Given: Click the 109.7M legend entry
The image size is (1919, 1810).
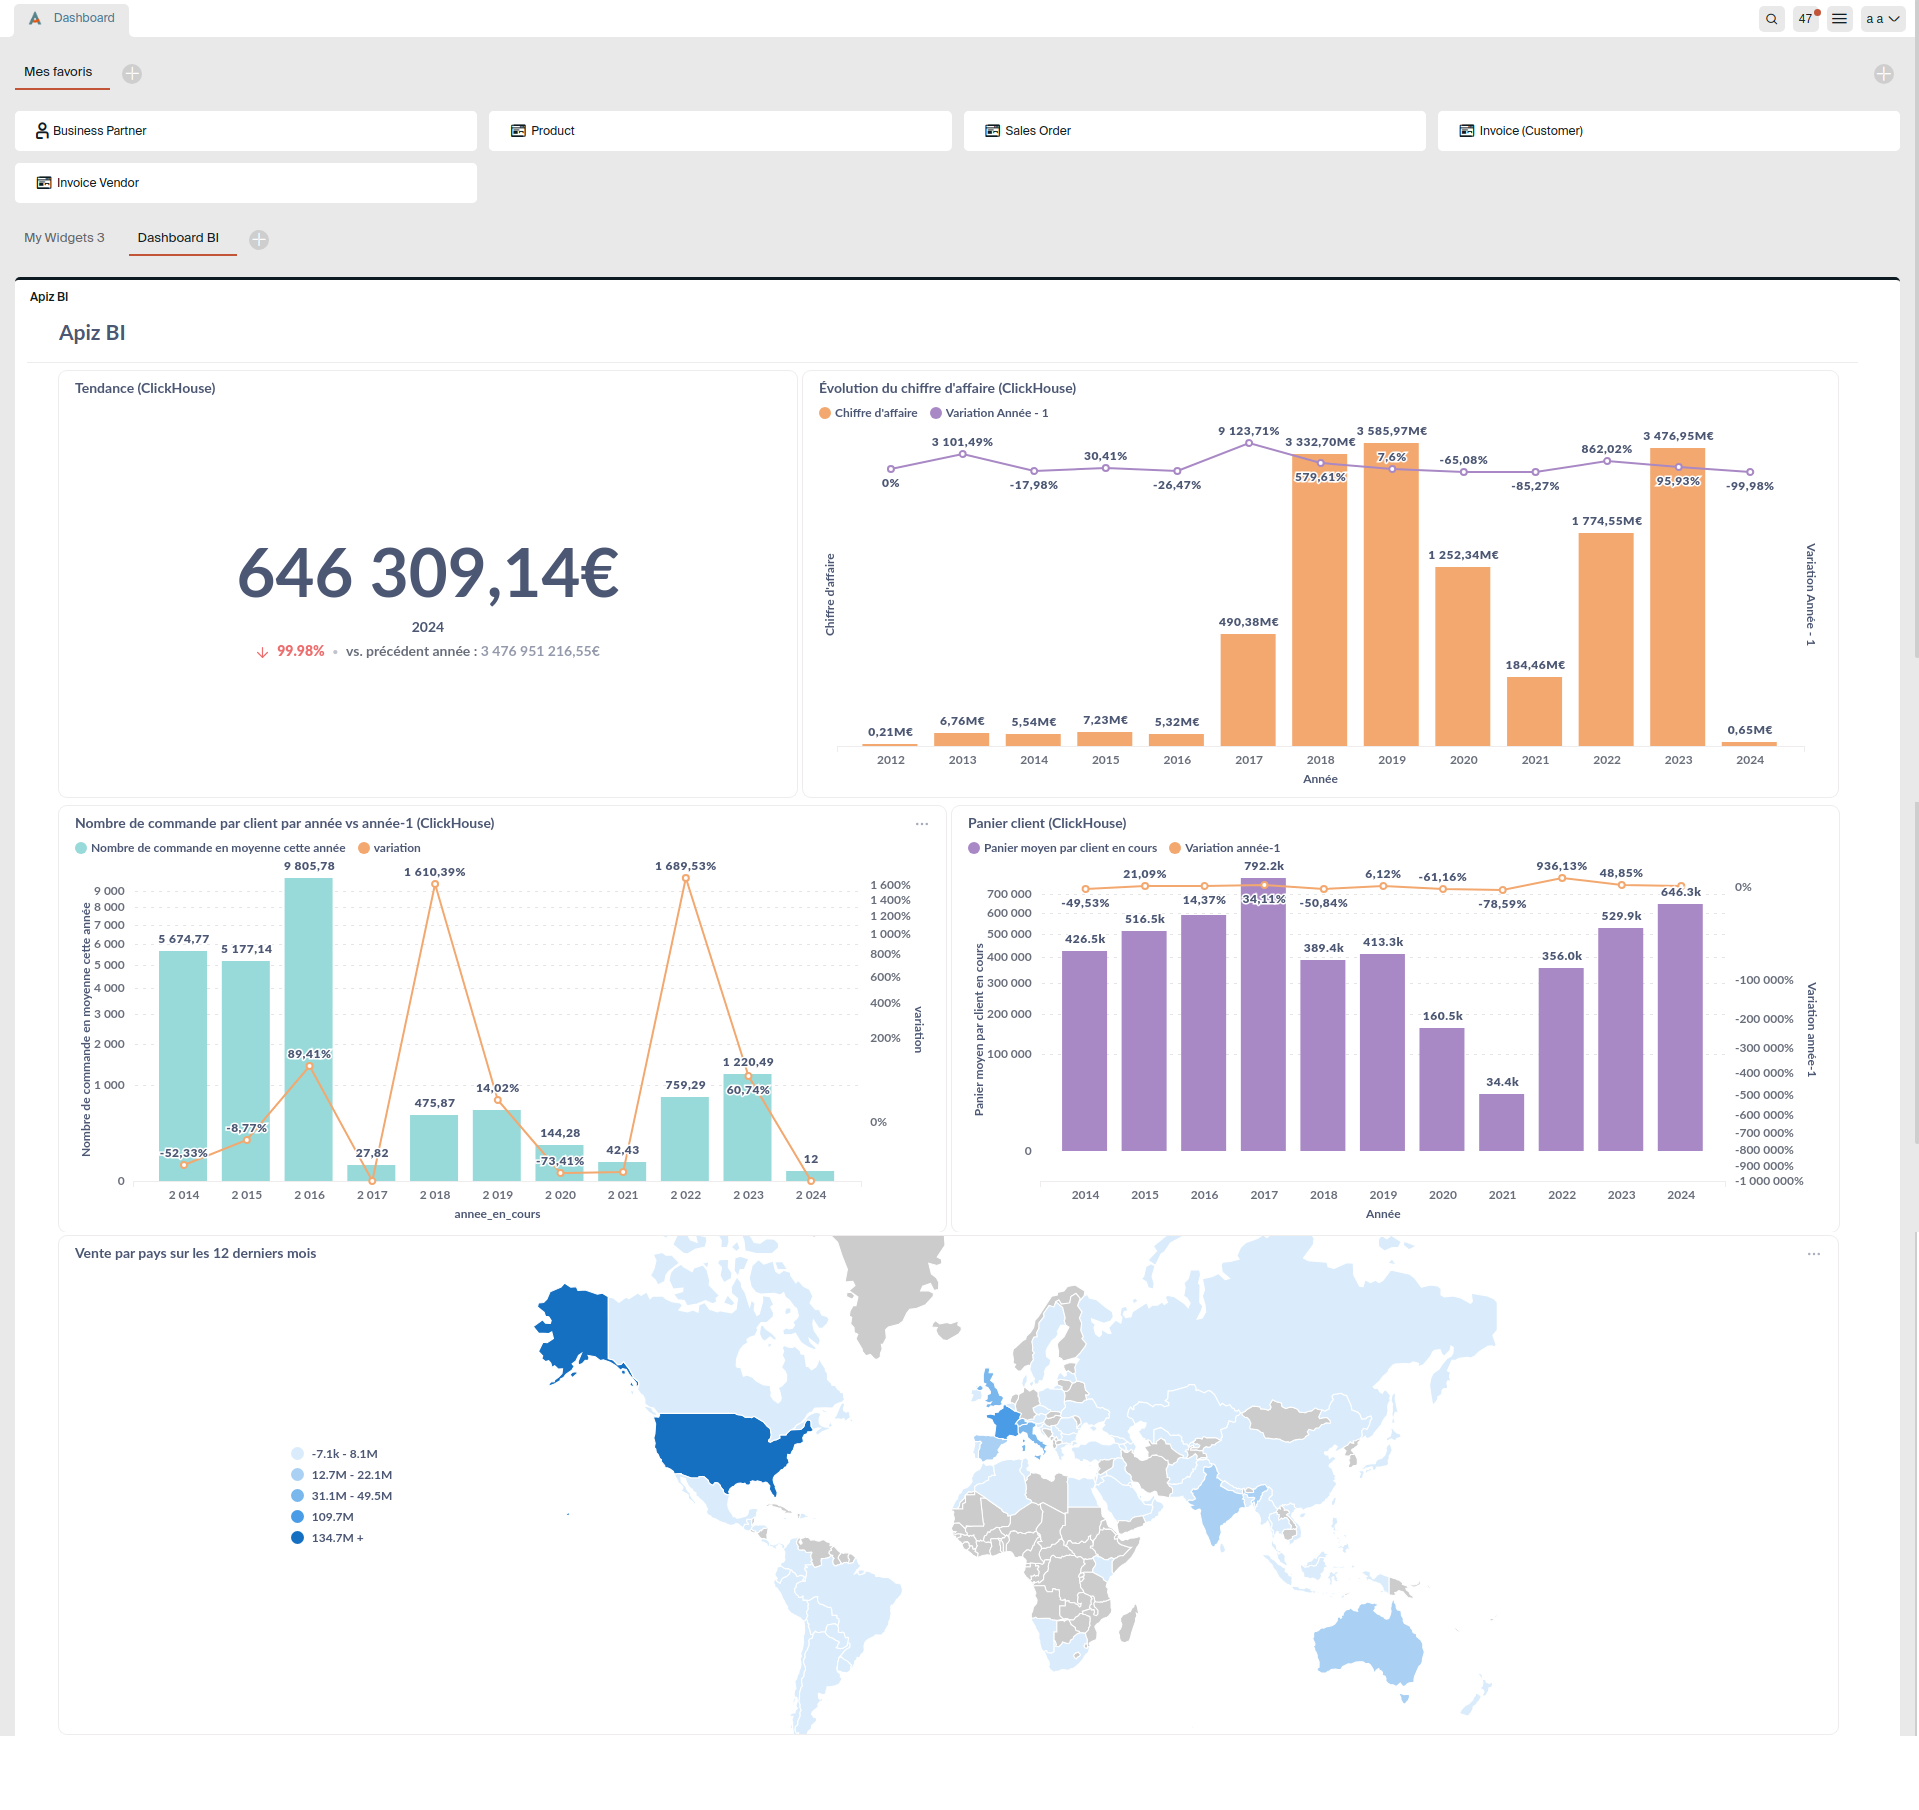Looking at the screenshot, I should [x=322, y=1517].
